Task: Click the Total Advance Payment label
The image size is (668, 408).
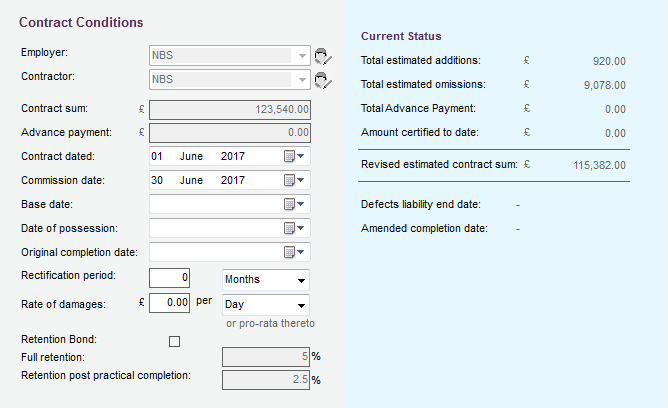Action: coord(418,109)
